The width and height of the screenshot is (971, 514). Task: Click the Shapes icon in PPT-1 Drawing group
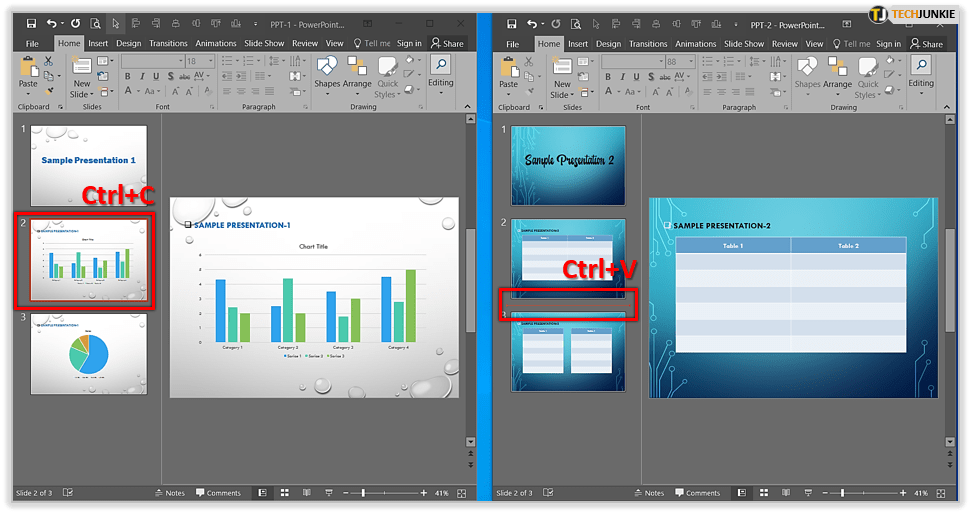(x=327, y=72)
